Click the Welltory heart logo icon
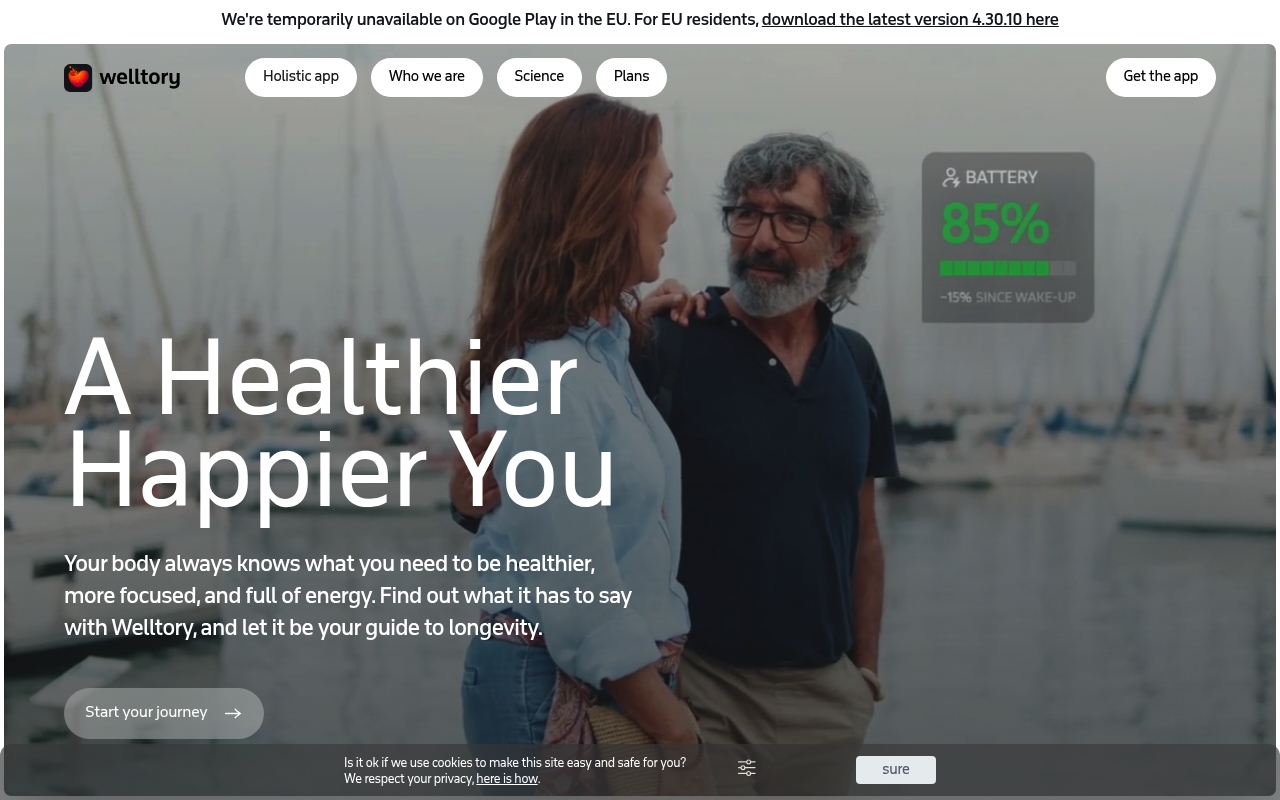 coord(78,78)
